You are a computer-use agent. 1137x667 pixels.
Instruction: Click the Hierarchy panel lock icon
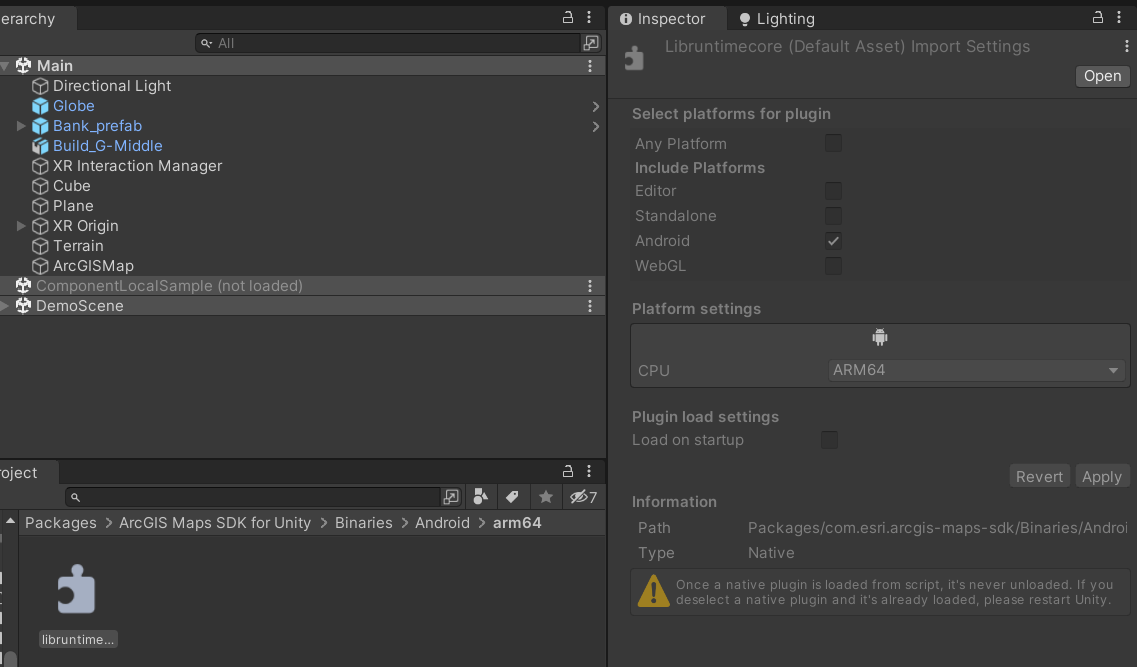pyautogui.click(x=568, y=18)
